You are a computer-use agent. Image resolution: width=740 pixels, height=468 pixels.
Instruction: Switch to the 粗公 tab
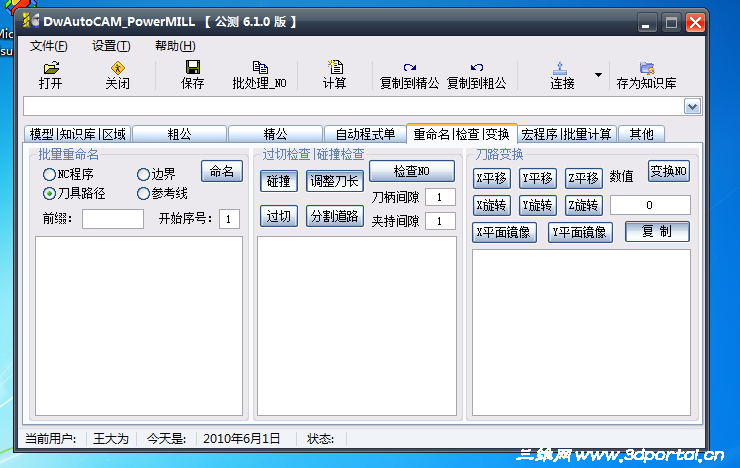[x=180, y=134]
